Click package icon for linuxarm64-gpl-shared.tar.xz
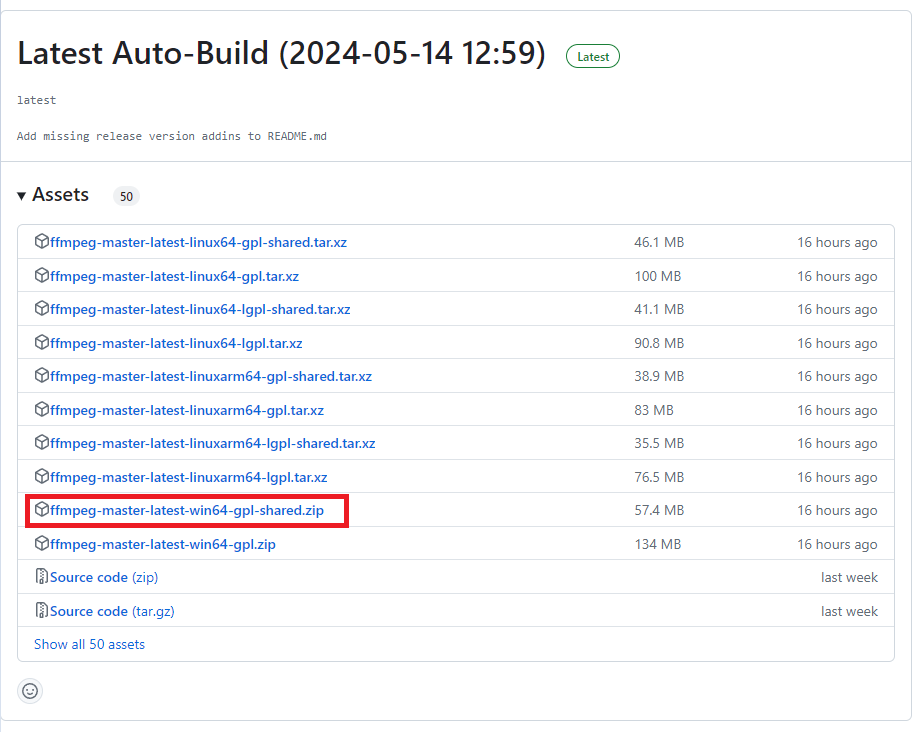The height and width of the screenshot is (732, 916). click(x=41, y=376)
